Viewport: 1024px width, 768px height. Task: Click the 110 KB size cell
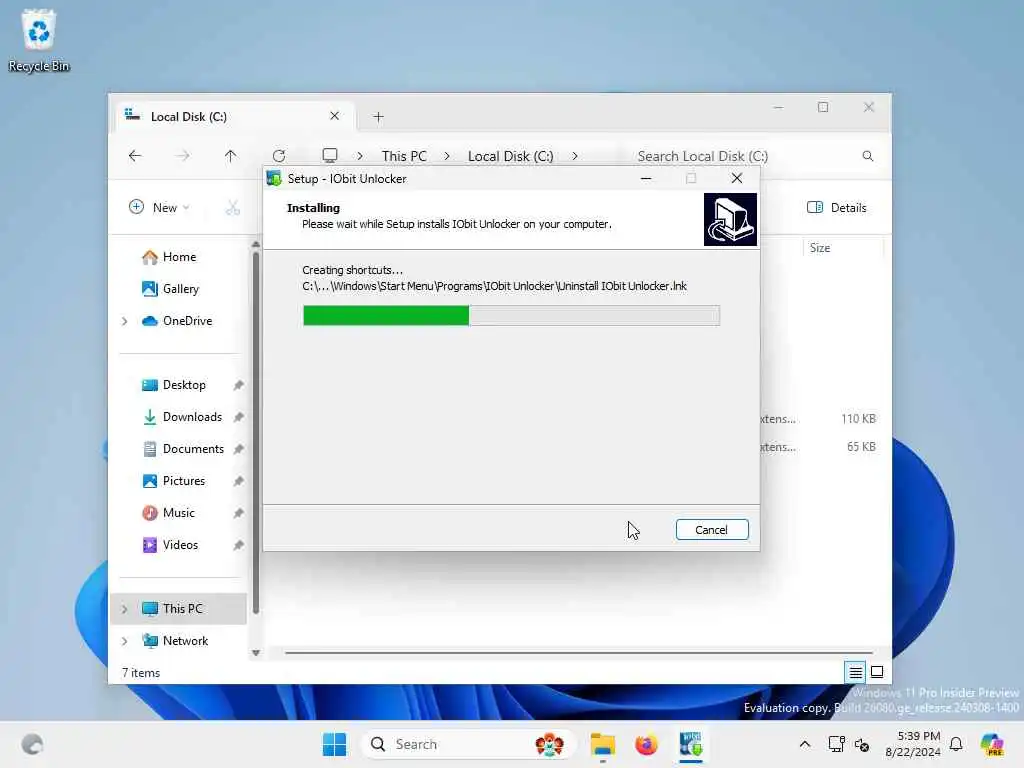pyautogui.click(x=858, y=419)
